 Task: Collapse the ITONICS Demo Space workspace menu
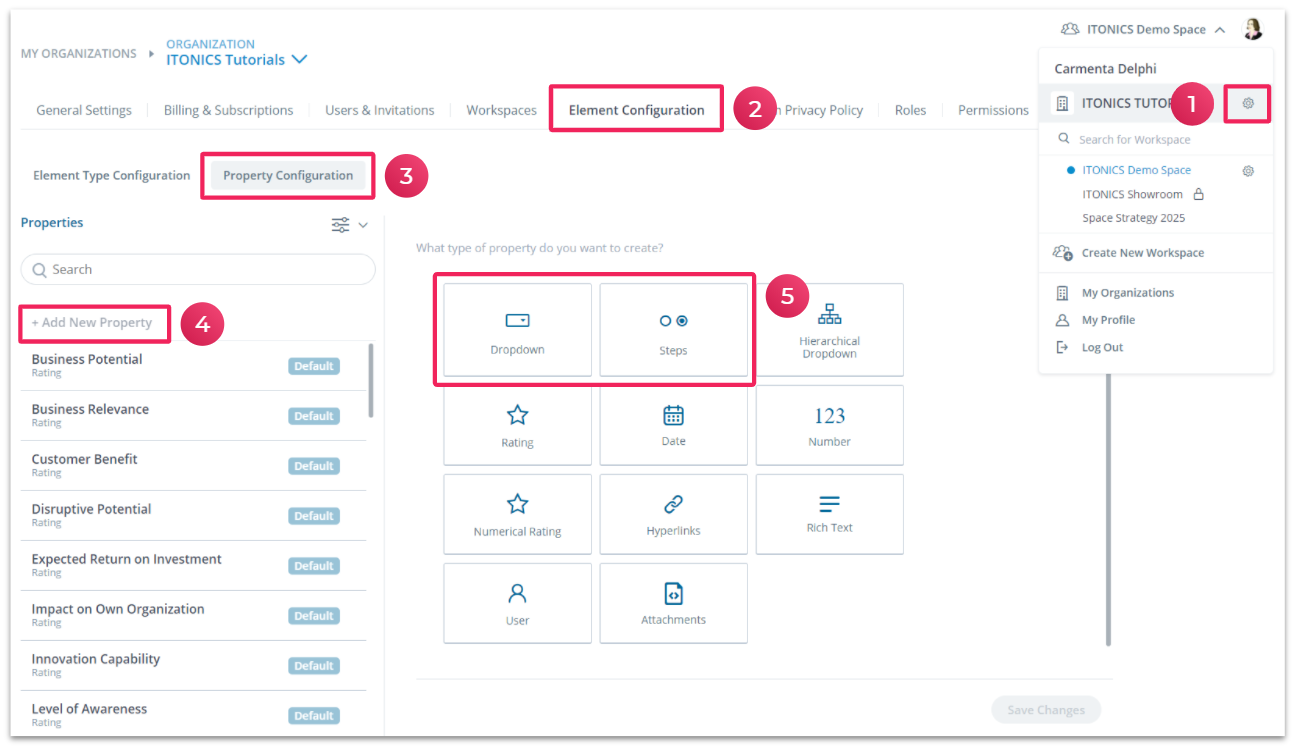pyautogui.click(x=1220, y=30)
